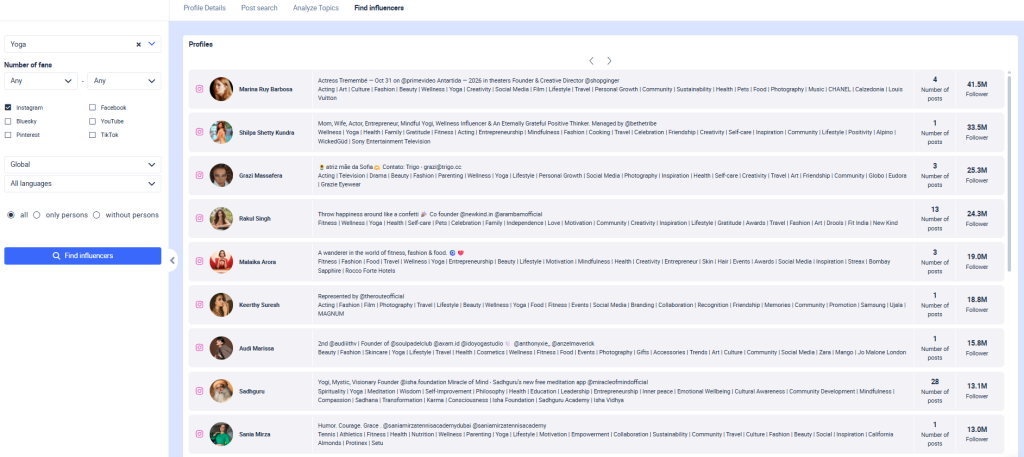Click the Instagram icon in Sania Mirza's row

[x=198, y=434]
